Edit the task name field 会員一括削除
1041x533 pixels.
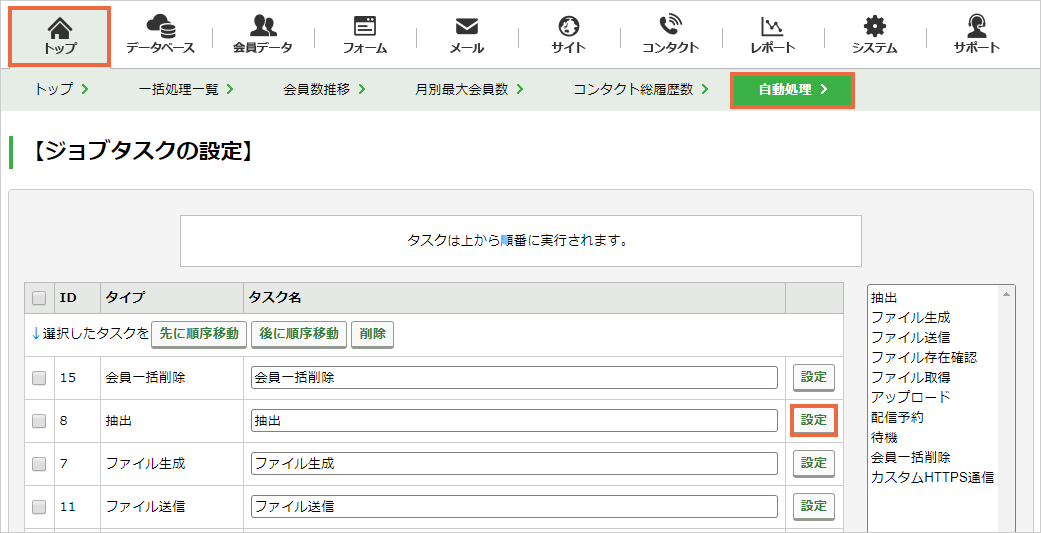514,378
